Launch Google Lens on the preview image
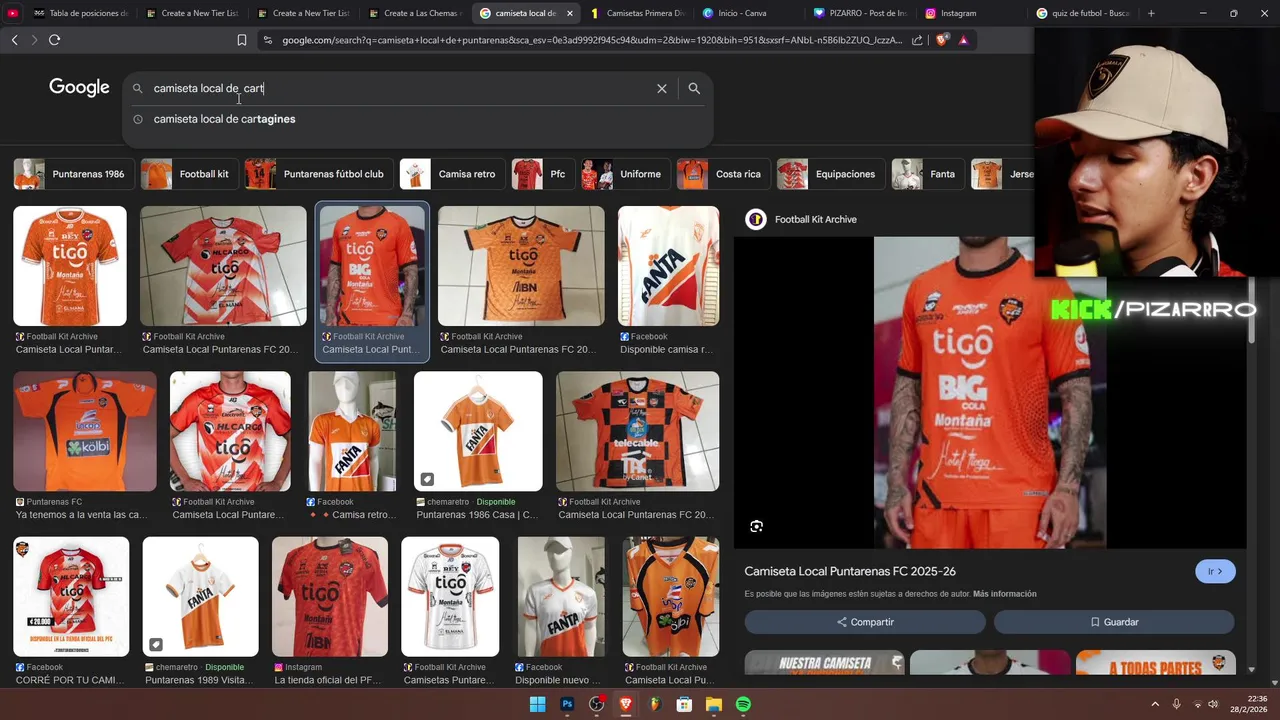 pyautogui.click(x=757, y=526)
